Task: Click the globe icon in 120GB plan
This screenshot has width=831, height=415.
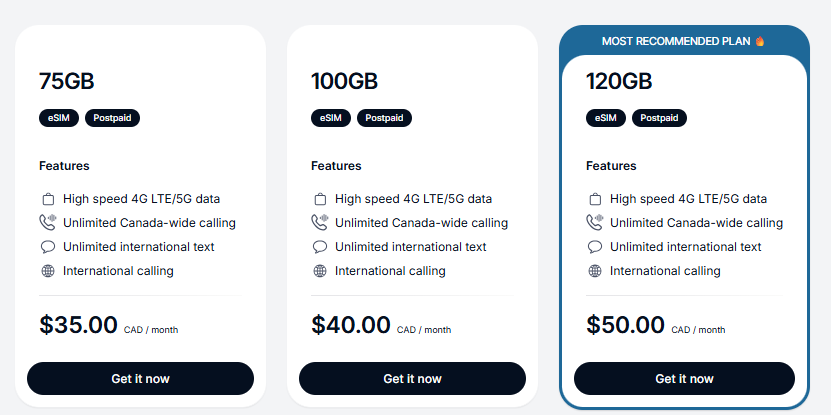Action: coord(595,271)
